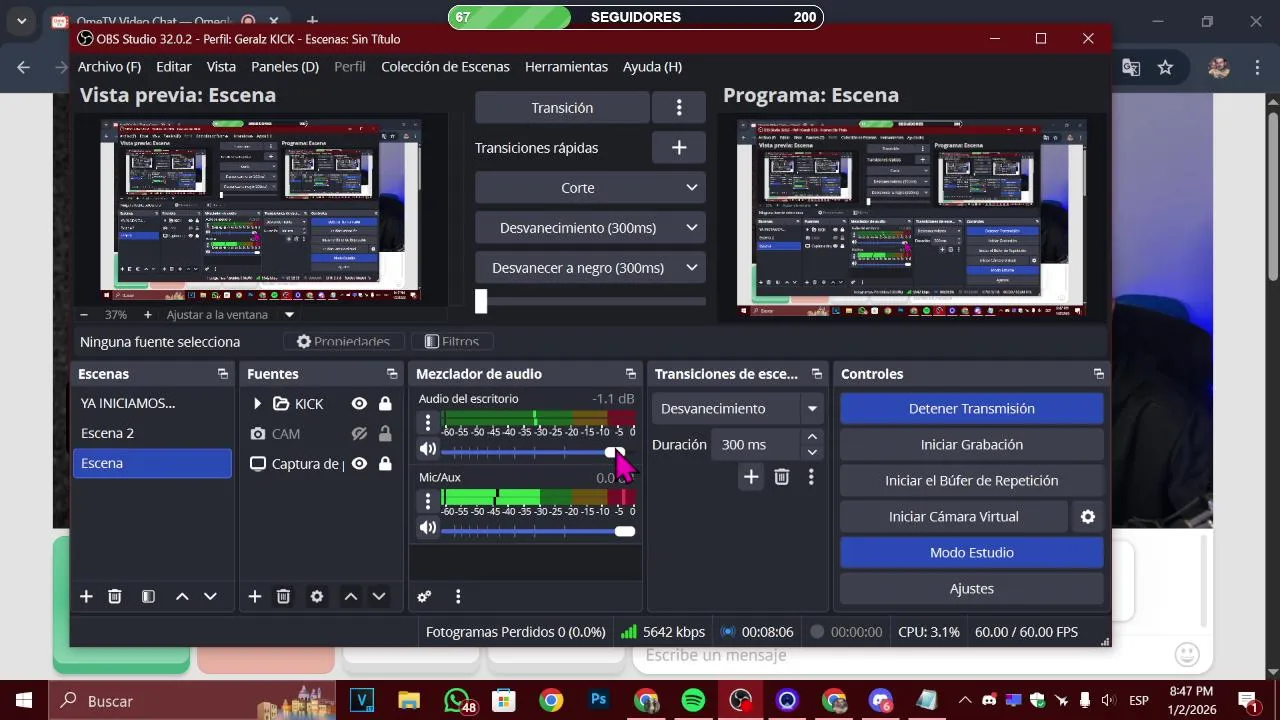Viewport: 1280px width, 720px height.
Task: Click Iniciar Cámara Virtual button
Action: pyautogui.click(x=954, y=516)
